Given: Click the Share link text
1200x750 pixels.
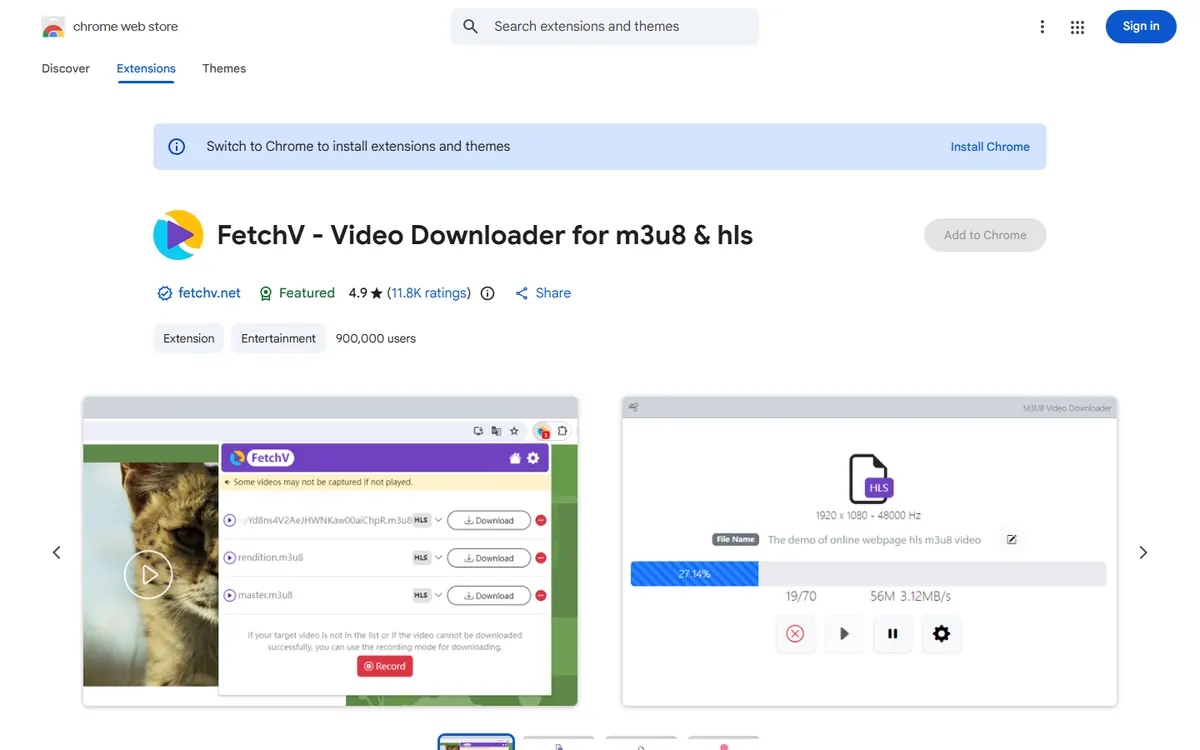Looking at the screenshot, I should pyautogui.click(x=553, y=294).
